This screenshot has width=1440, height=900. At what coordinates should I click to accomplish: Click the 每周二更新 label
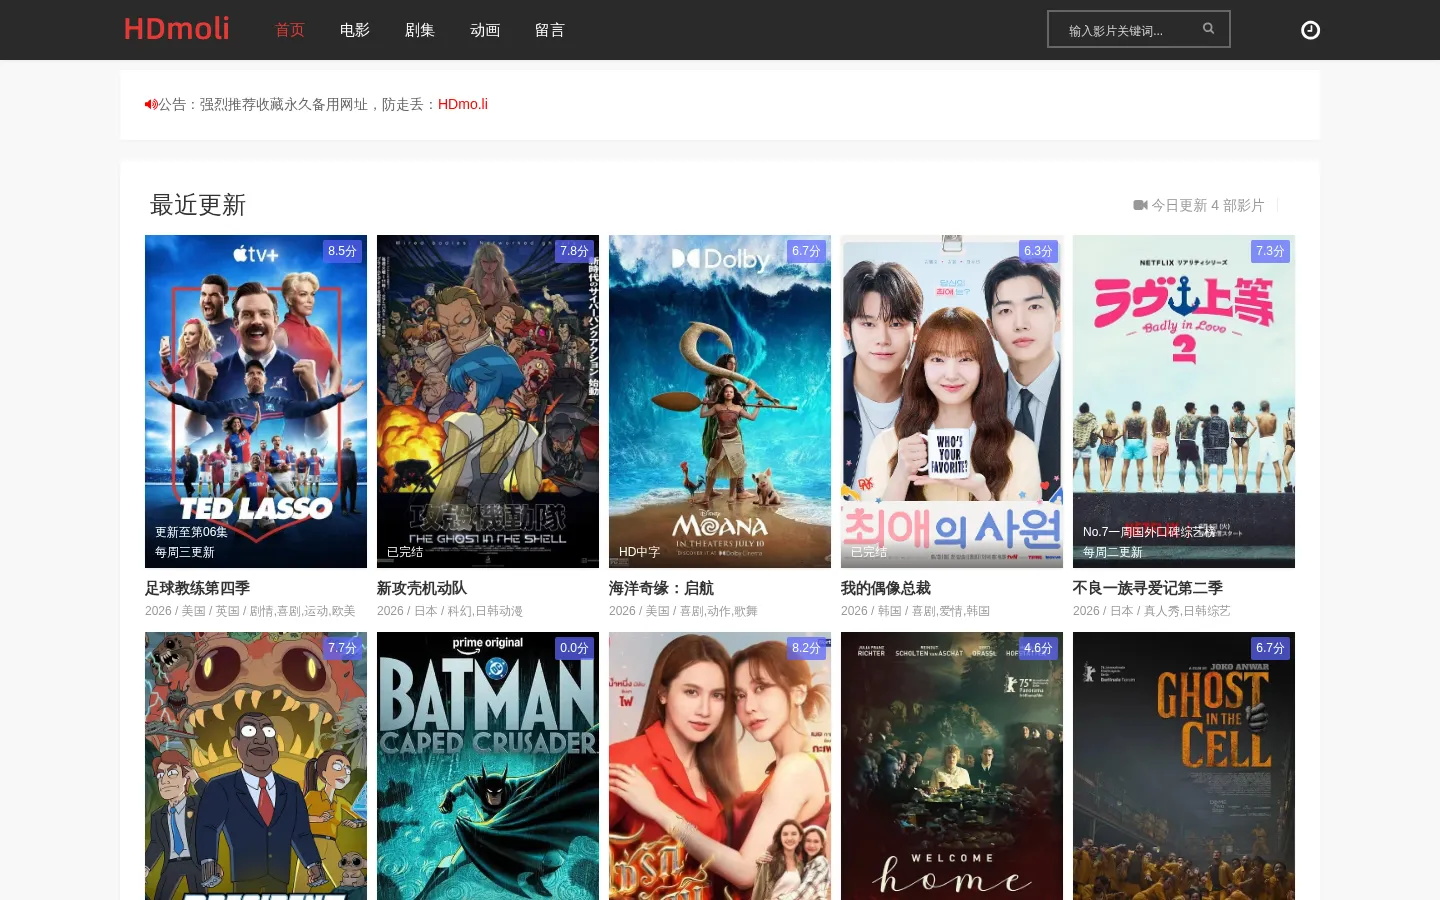coord(1113,552)
